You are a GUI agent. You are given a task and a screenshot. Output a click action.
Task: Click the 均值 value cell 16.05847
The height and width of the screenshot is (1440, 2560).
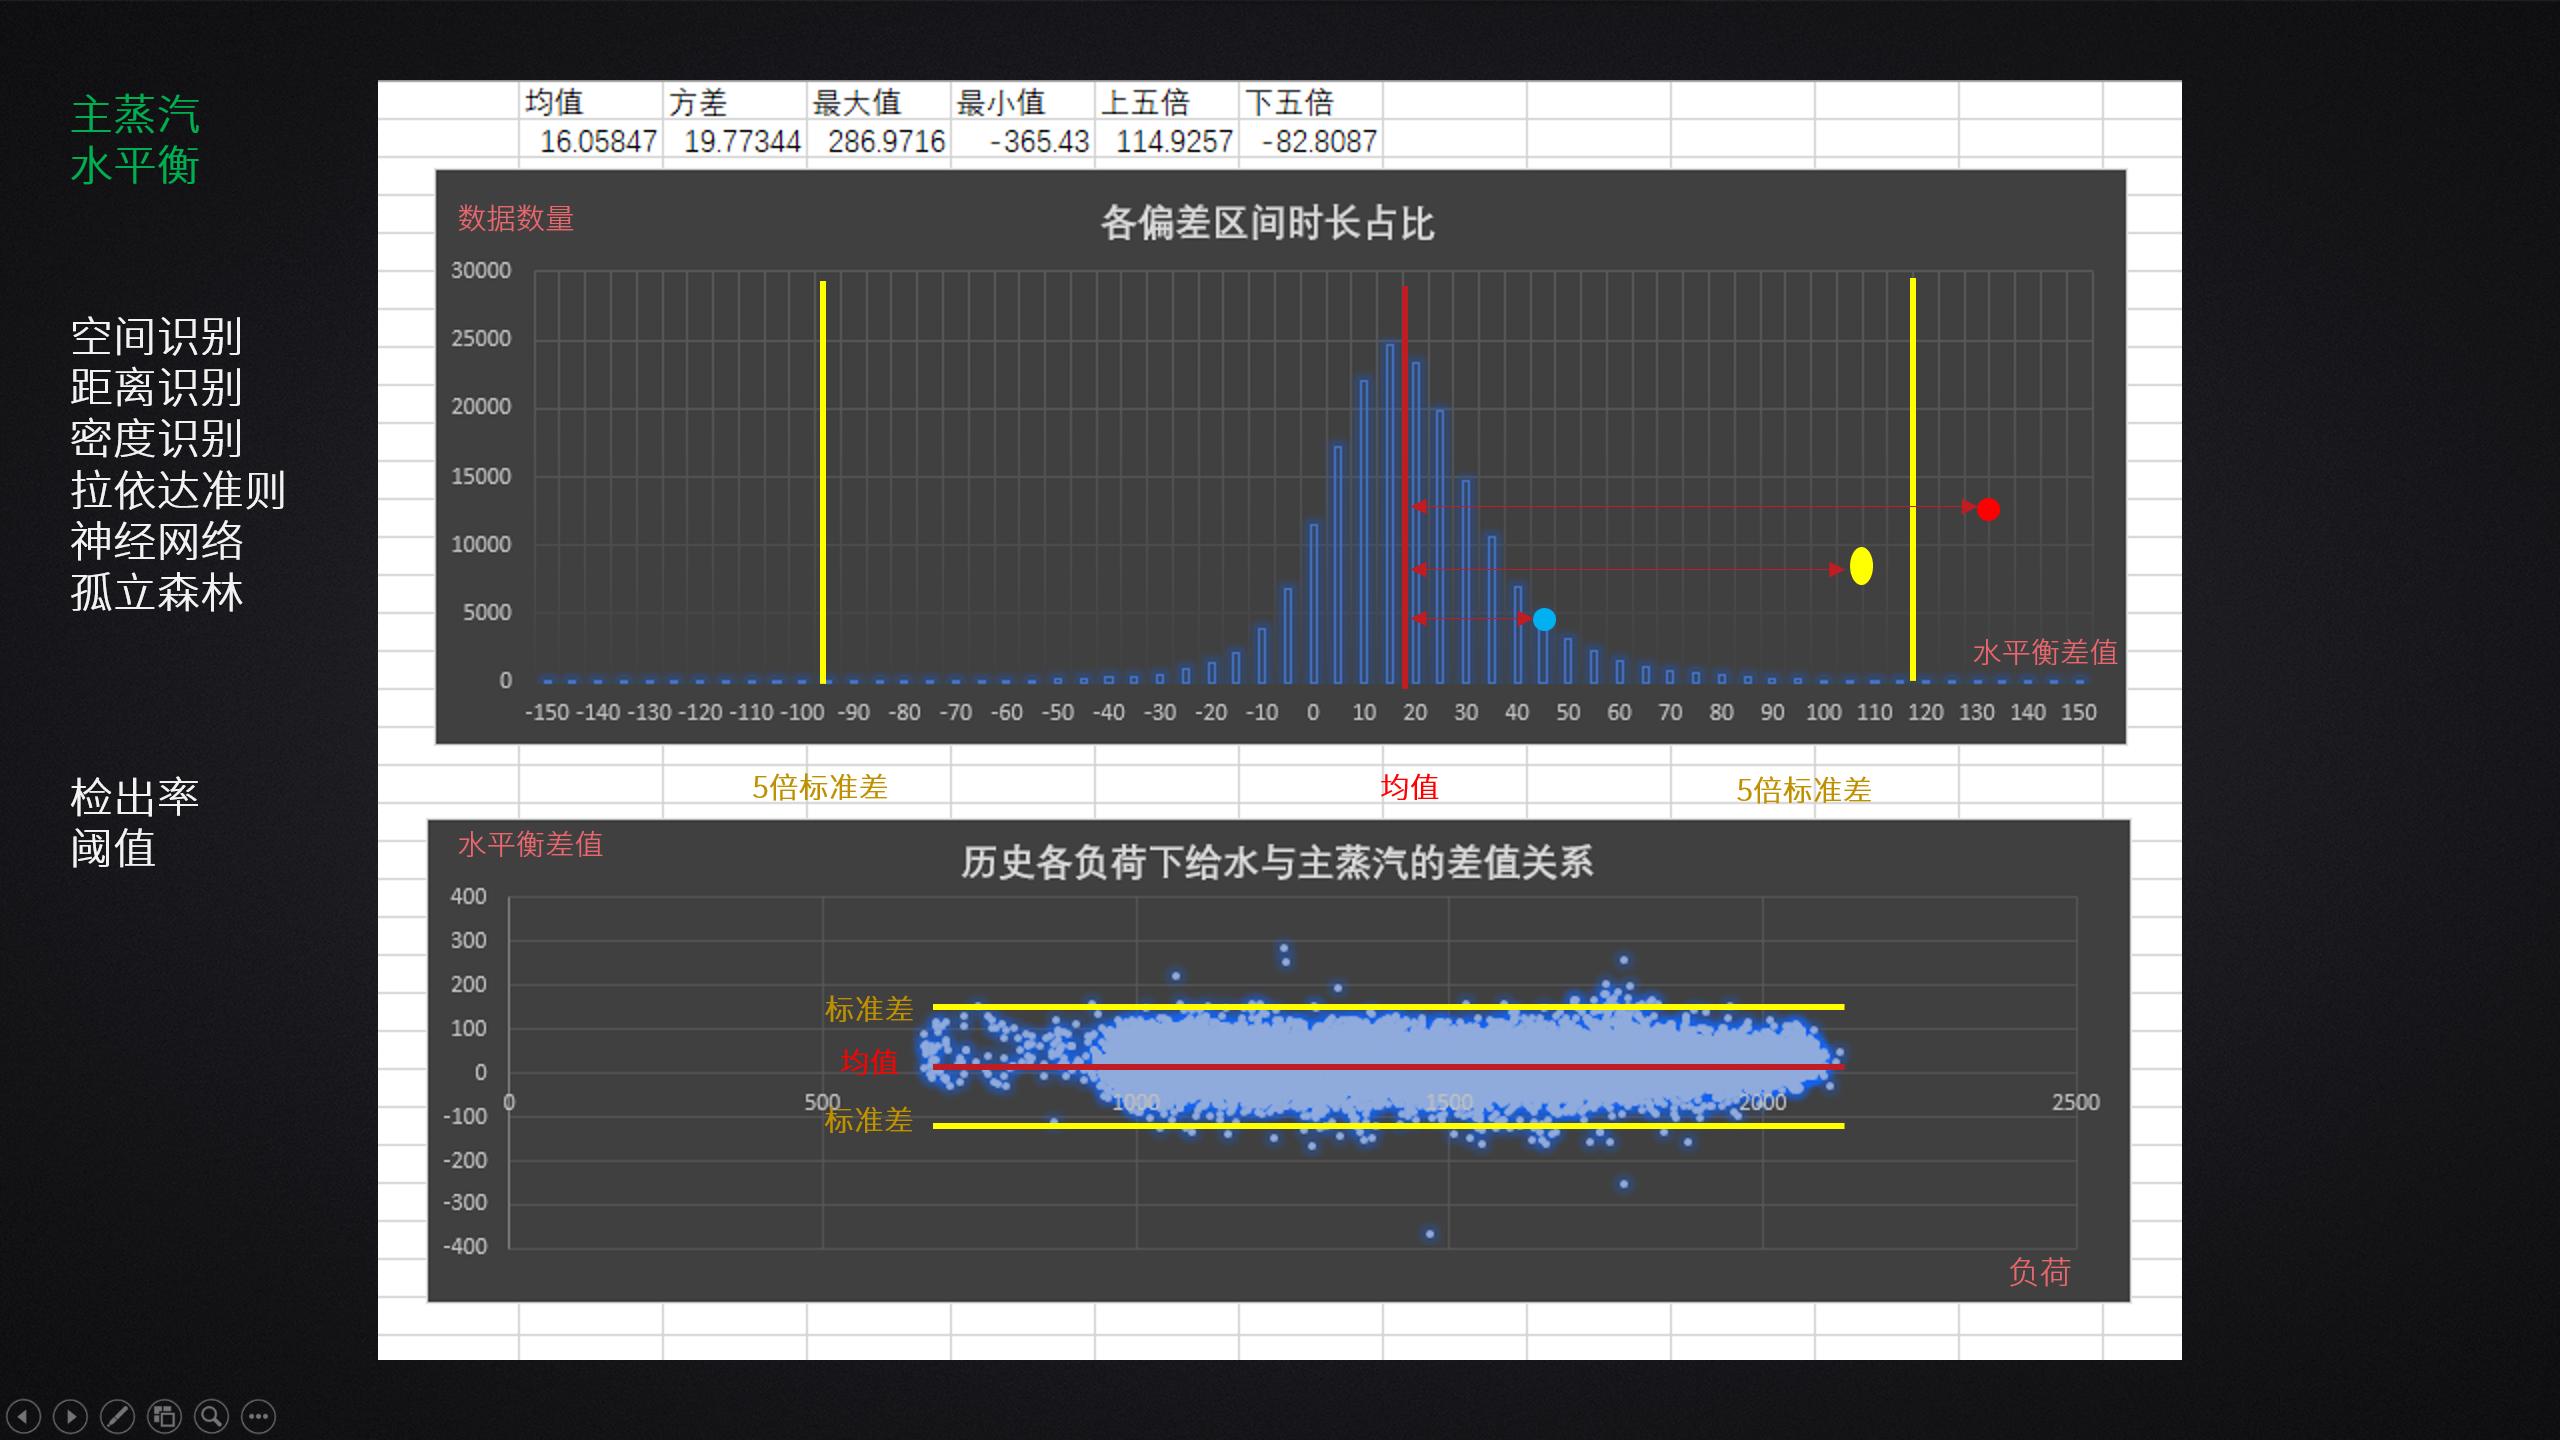(597, 142)
